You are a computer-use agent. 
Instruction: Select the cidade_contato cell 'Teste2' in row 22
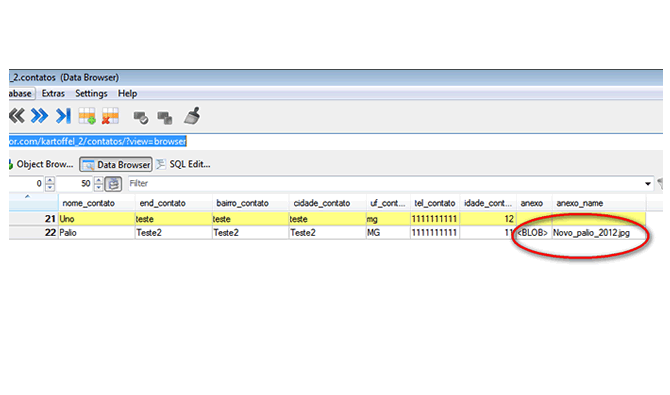coord(327,233)
